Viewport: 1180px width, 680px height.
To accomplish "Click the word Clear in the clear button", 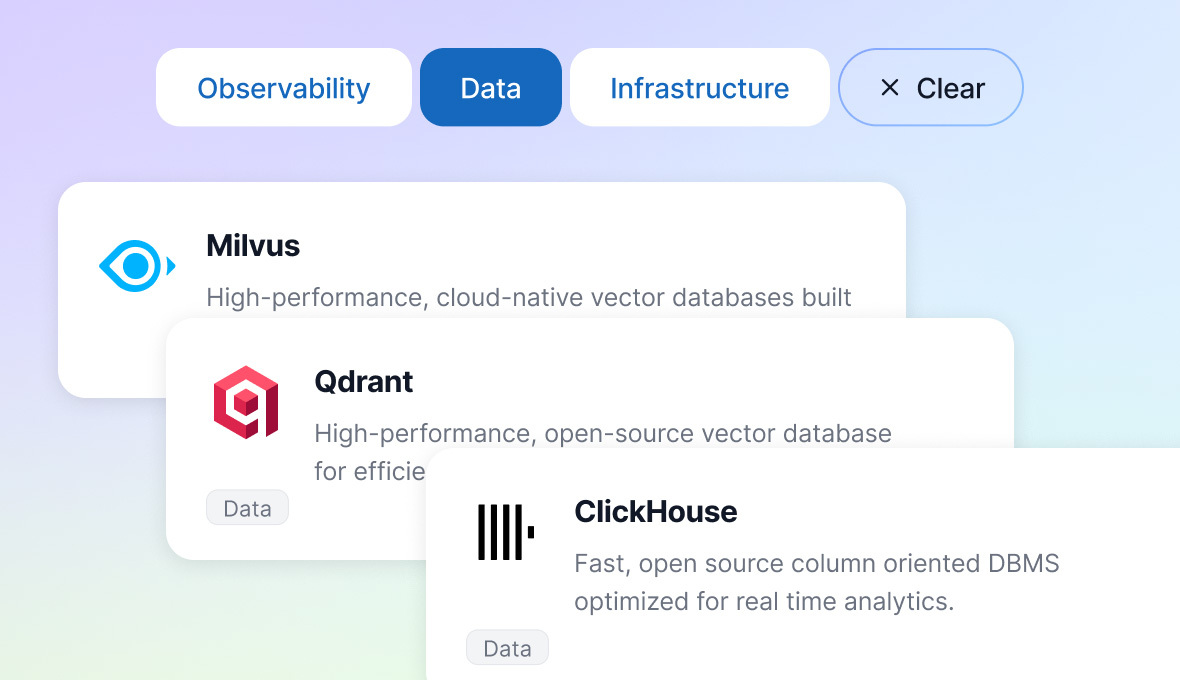I will point(950,89).
